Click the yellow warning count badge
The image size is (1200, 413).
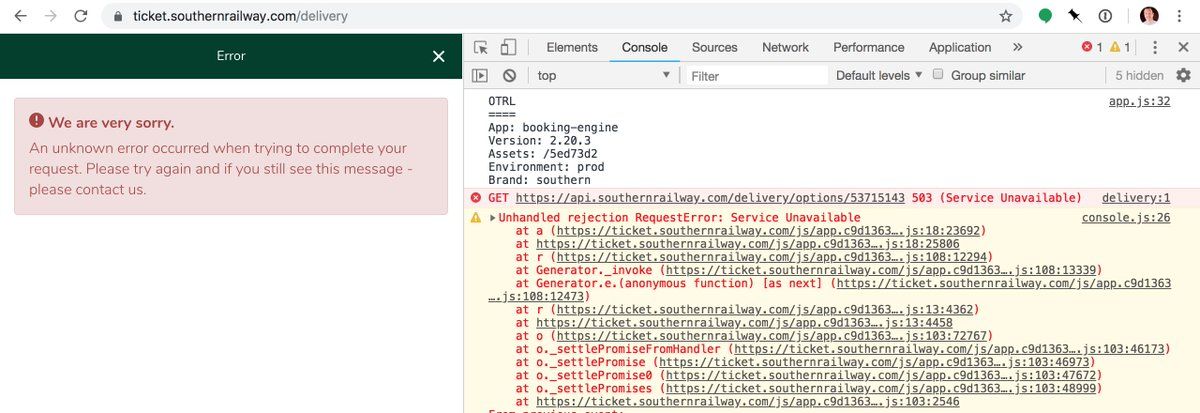tap(1120, 47)
